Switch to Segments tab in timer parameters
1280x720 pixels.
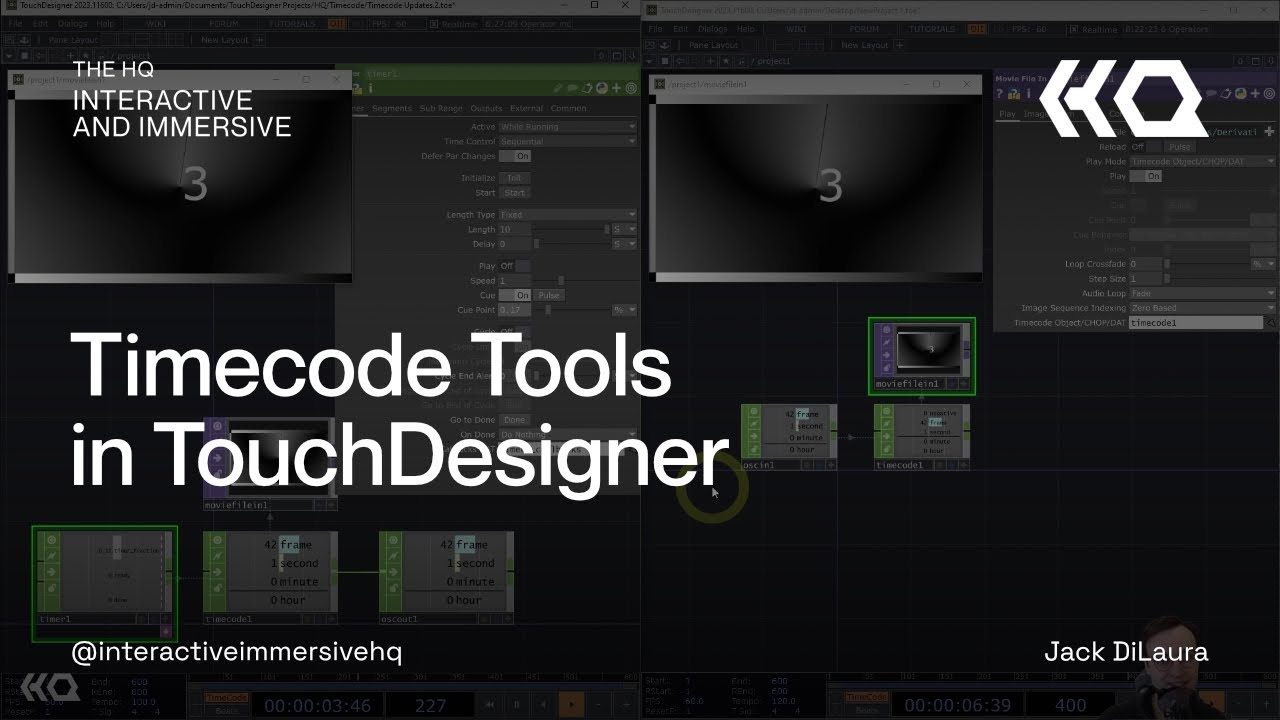(392, 108)
